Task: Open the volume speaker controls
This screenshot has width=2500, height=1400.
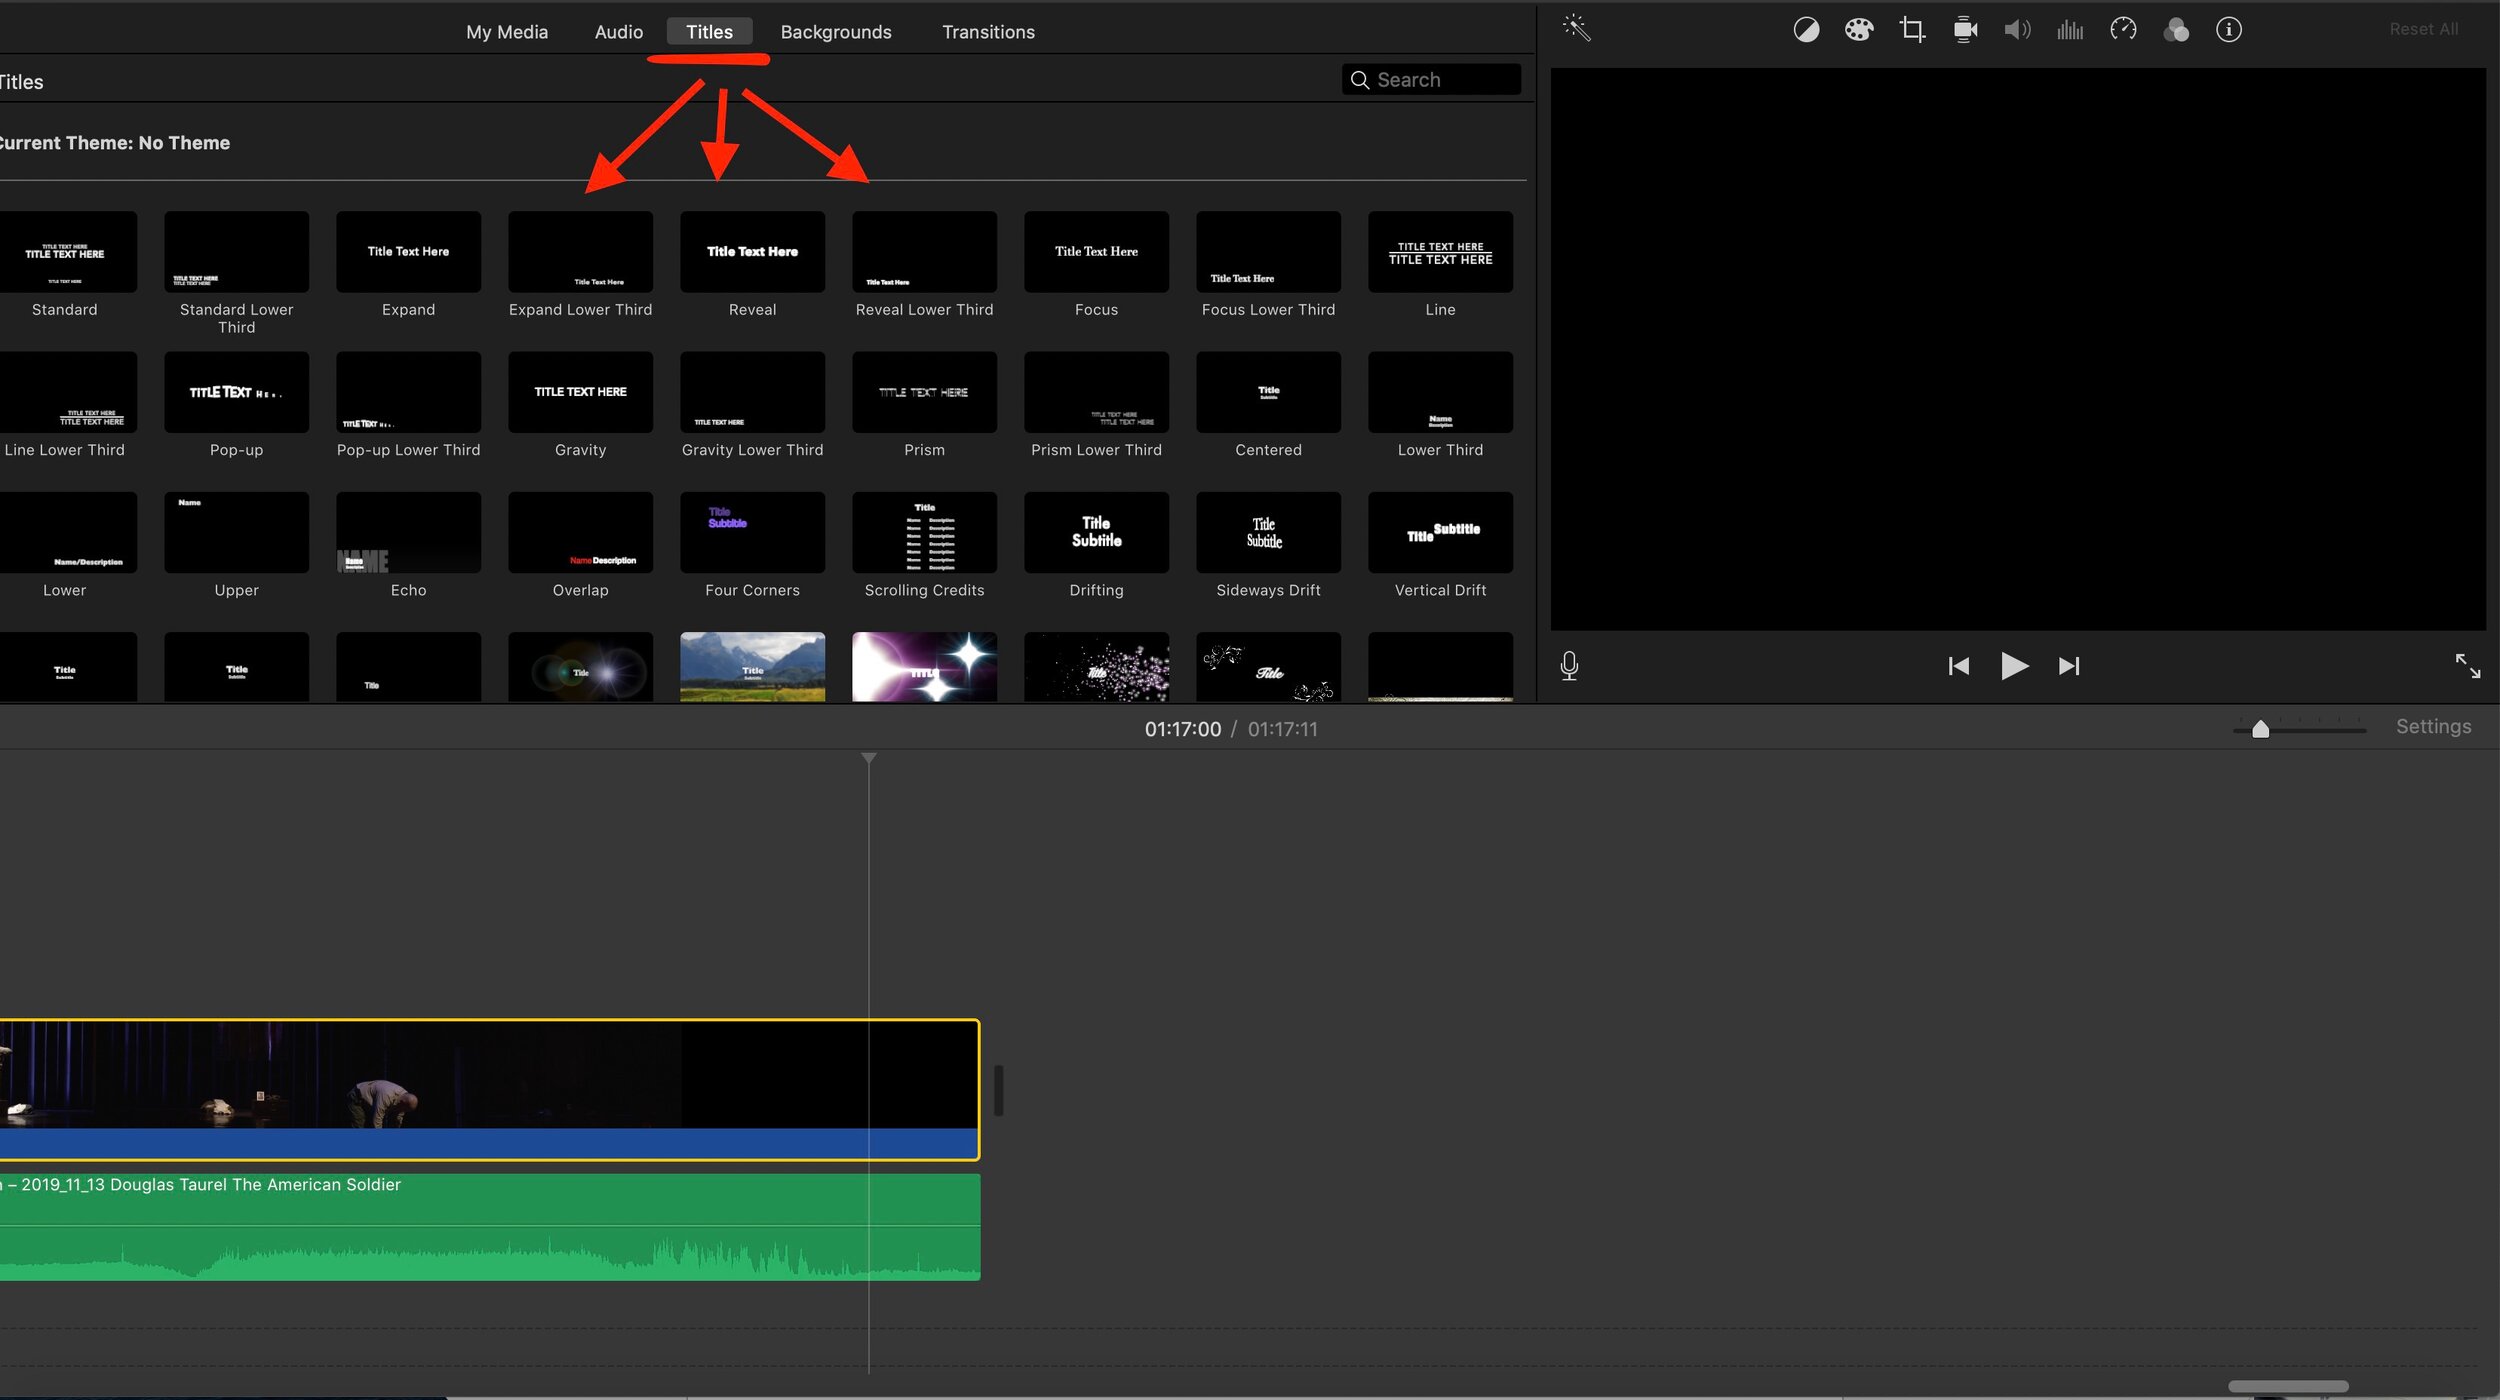Action: tap(2017, 30)
